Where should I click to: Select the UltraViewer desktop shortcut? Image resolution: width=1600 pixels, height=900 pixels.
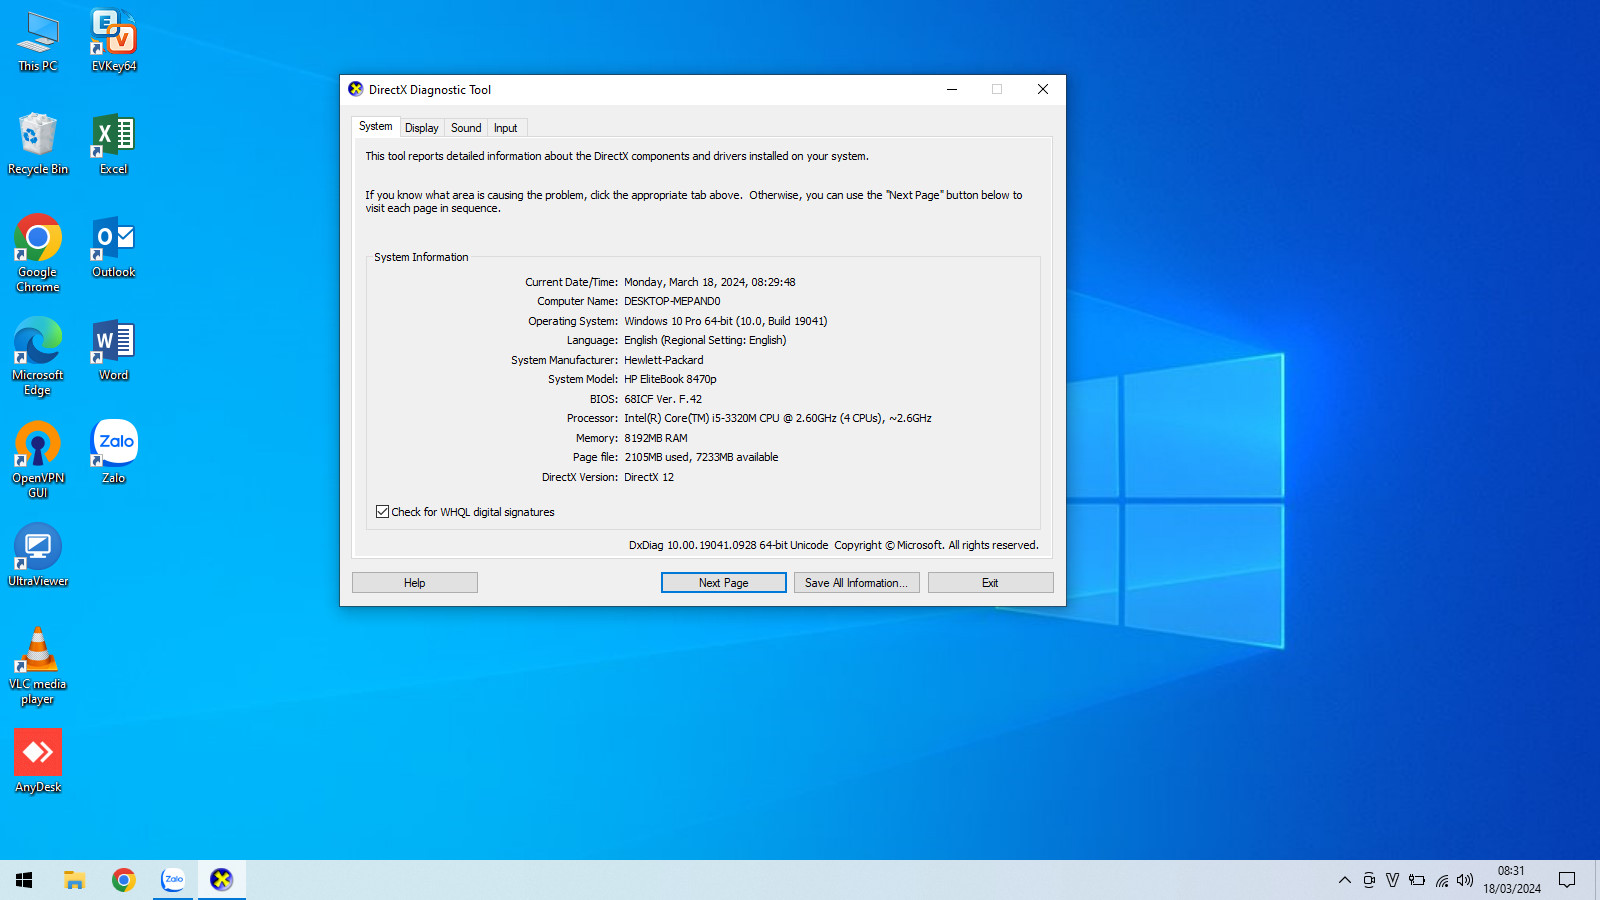click(x=38, y=557)
